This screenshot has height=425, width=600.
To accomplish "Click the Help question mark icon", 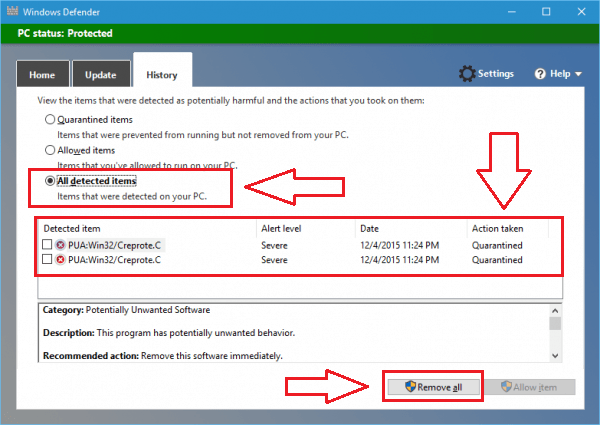I will pos(540,74).
